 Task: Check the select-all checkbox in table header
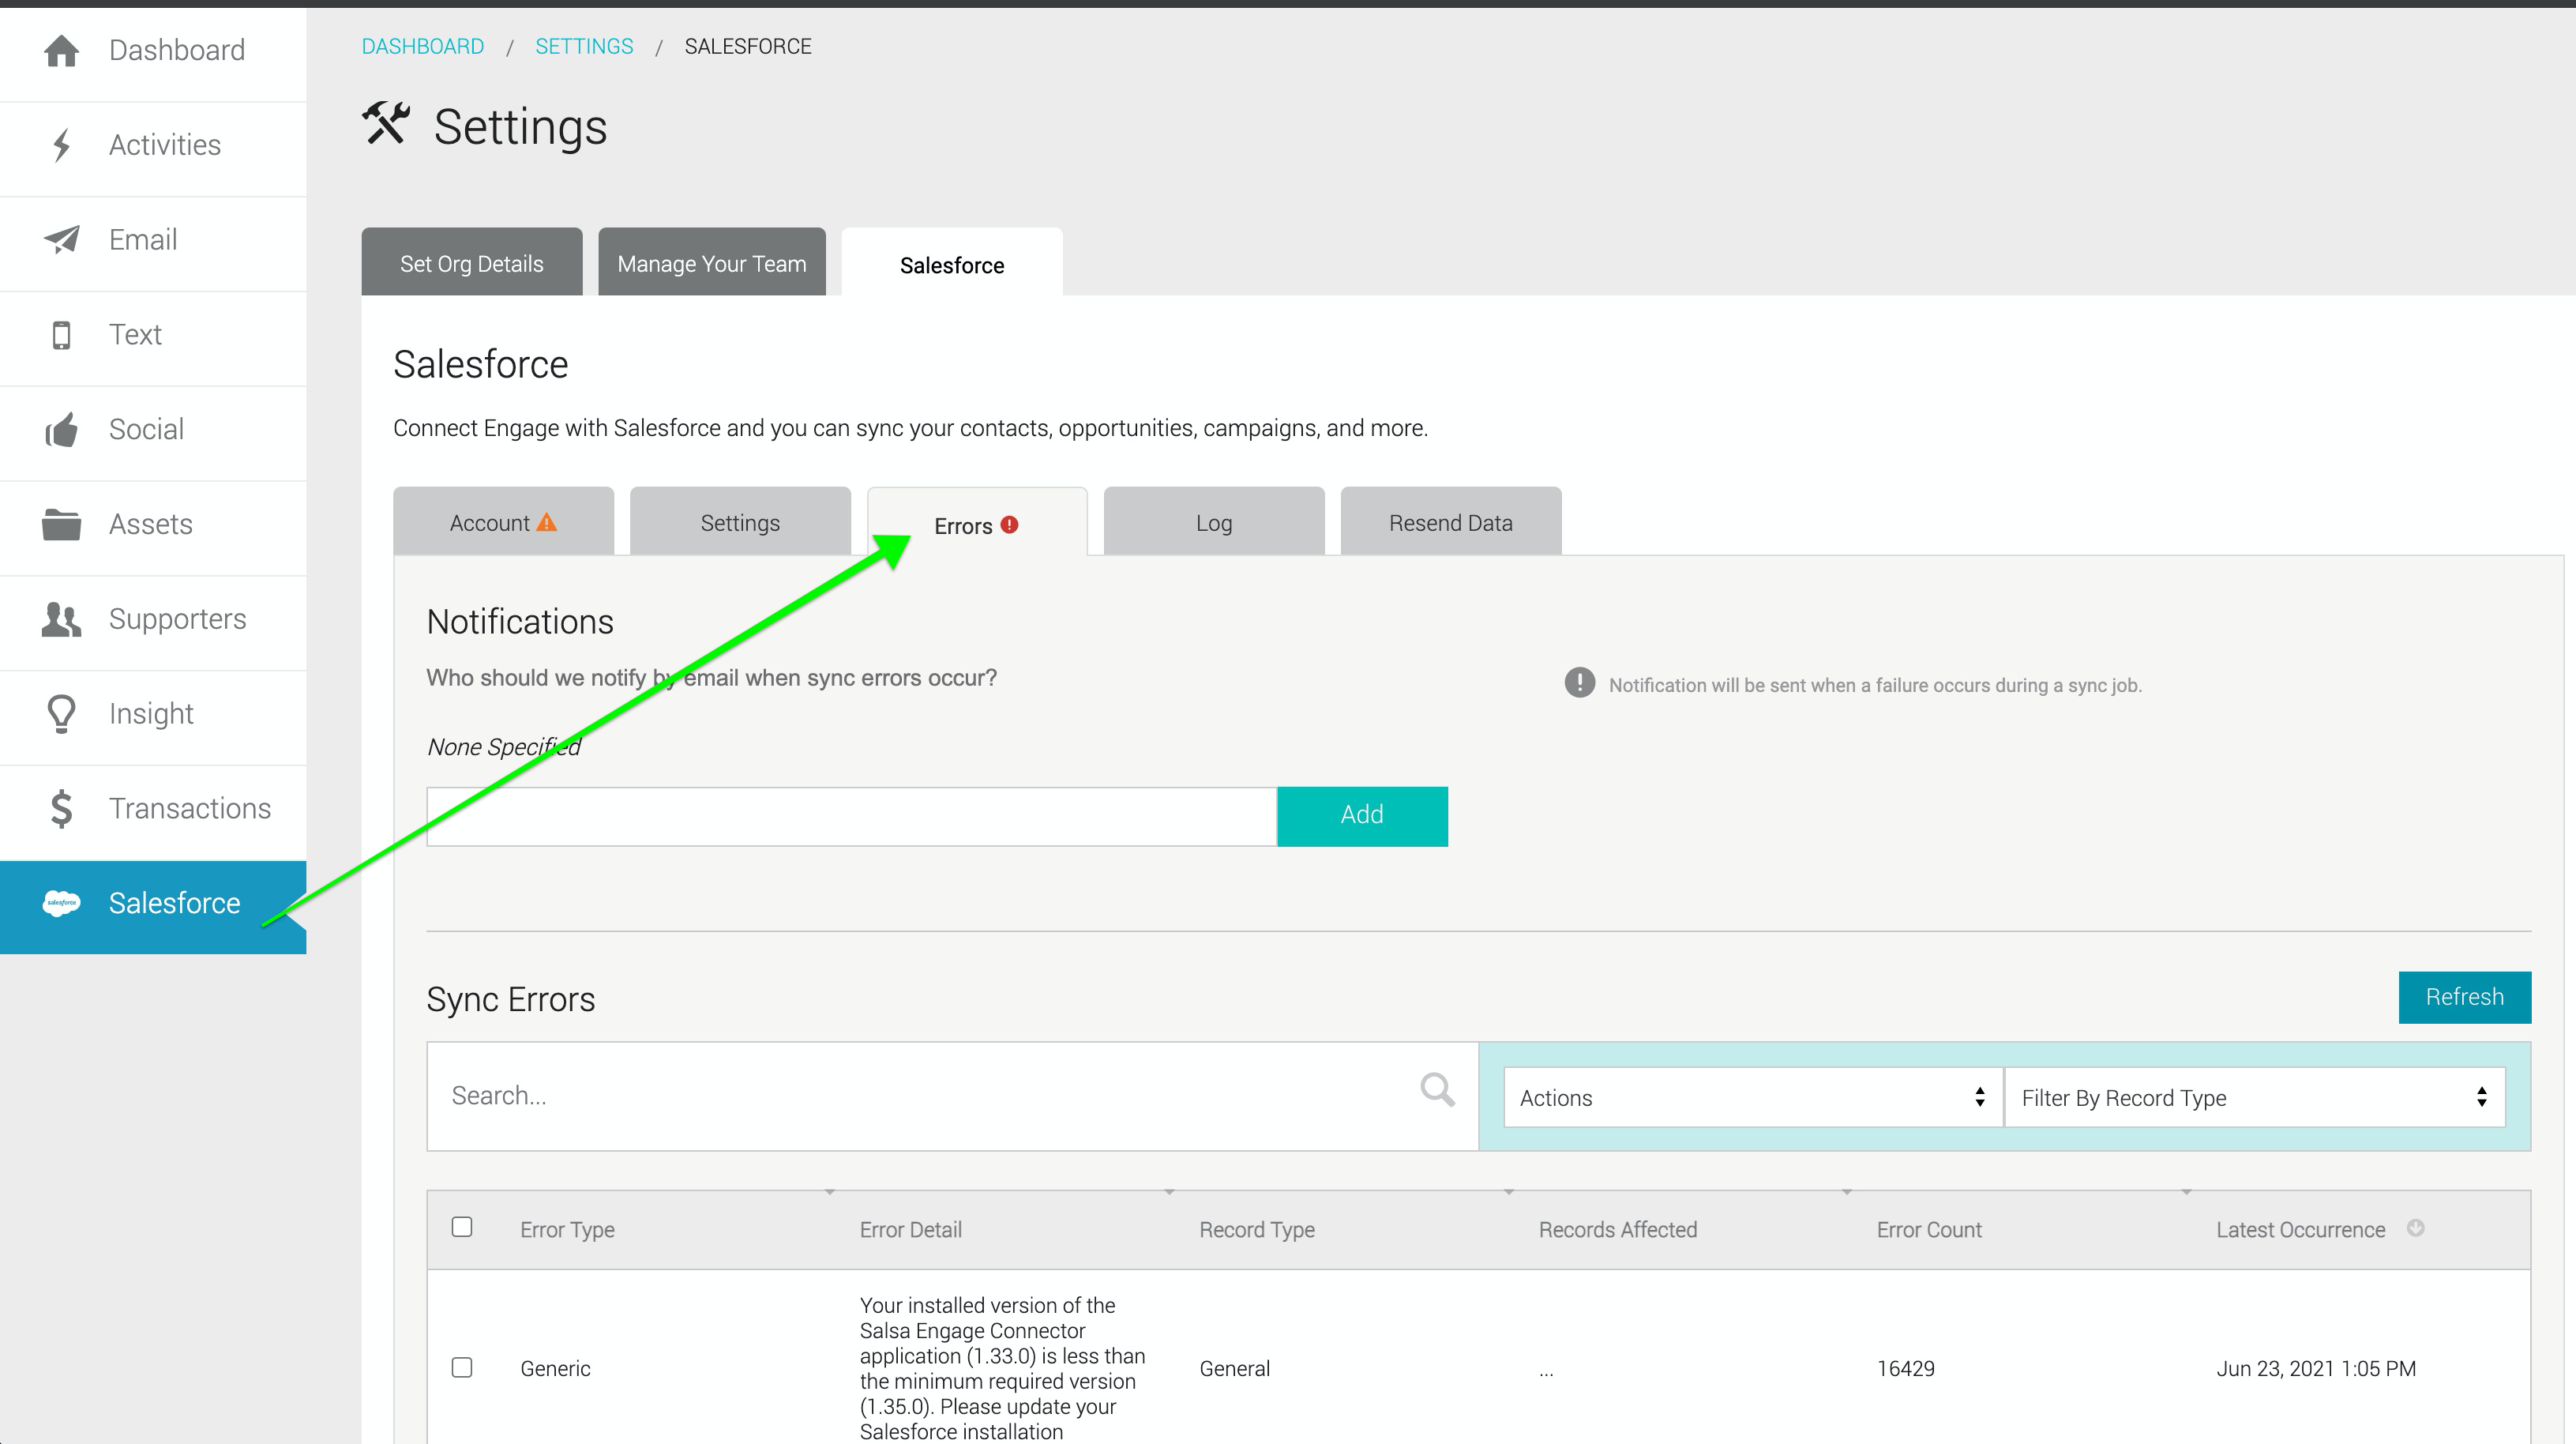pos(462,1227)
